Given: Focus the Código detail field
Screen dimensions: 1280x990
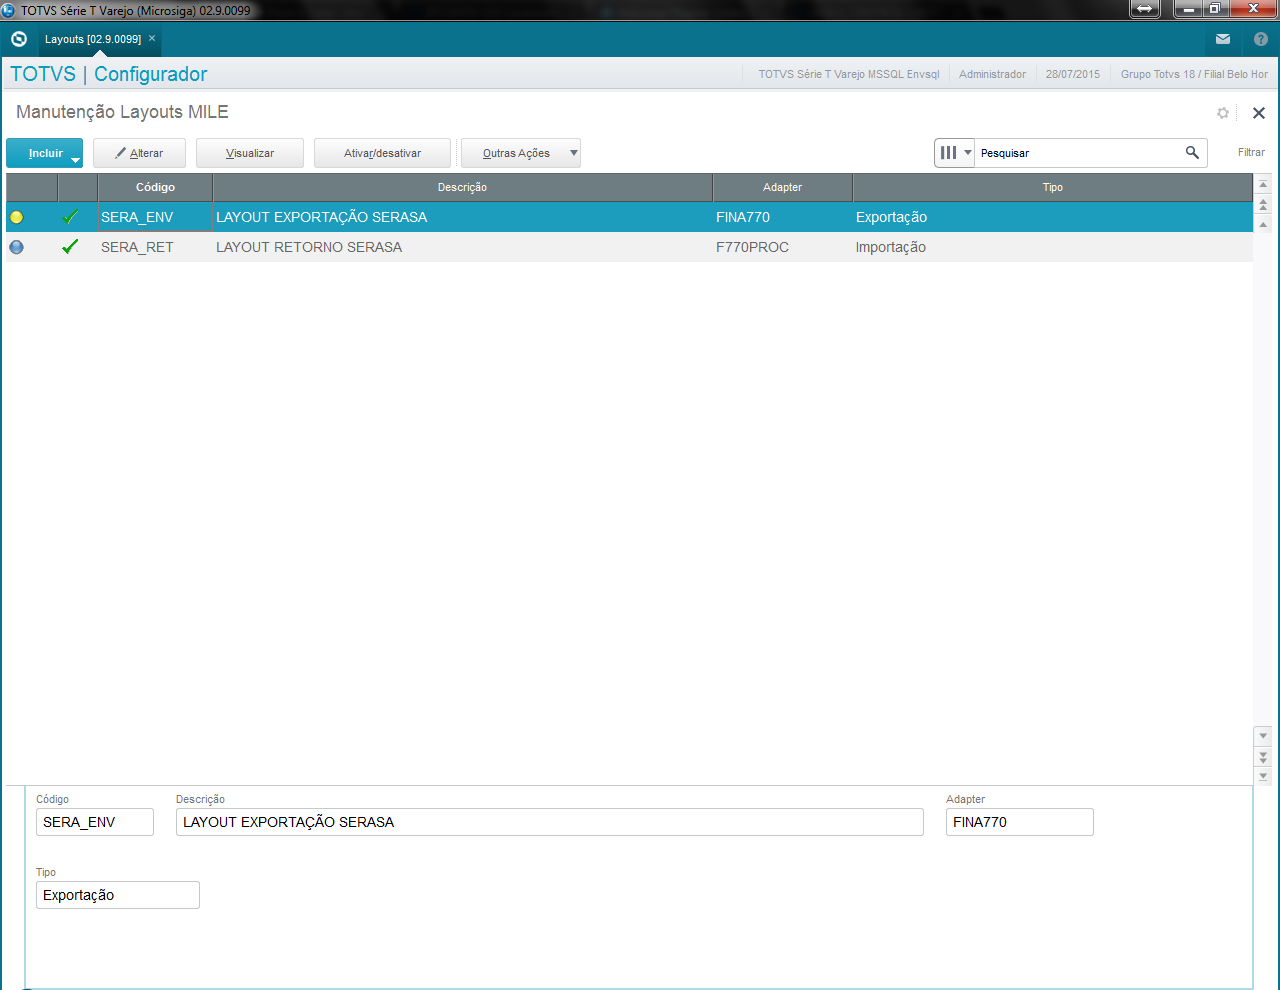Looking at the screenshot, I should [x=95, y=822].
